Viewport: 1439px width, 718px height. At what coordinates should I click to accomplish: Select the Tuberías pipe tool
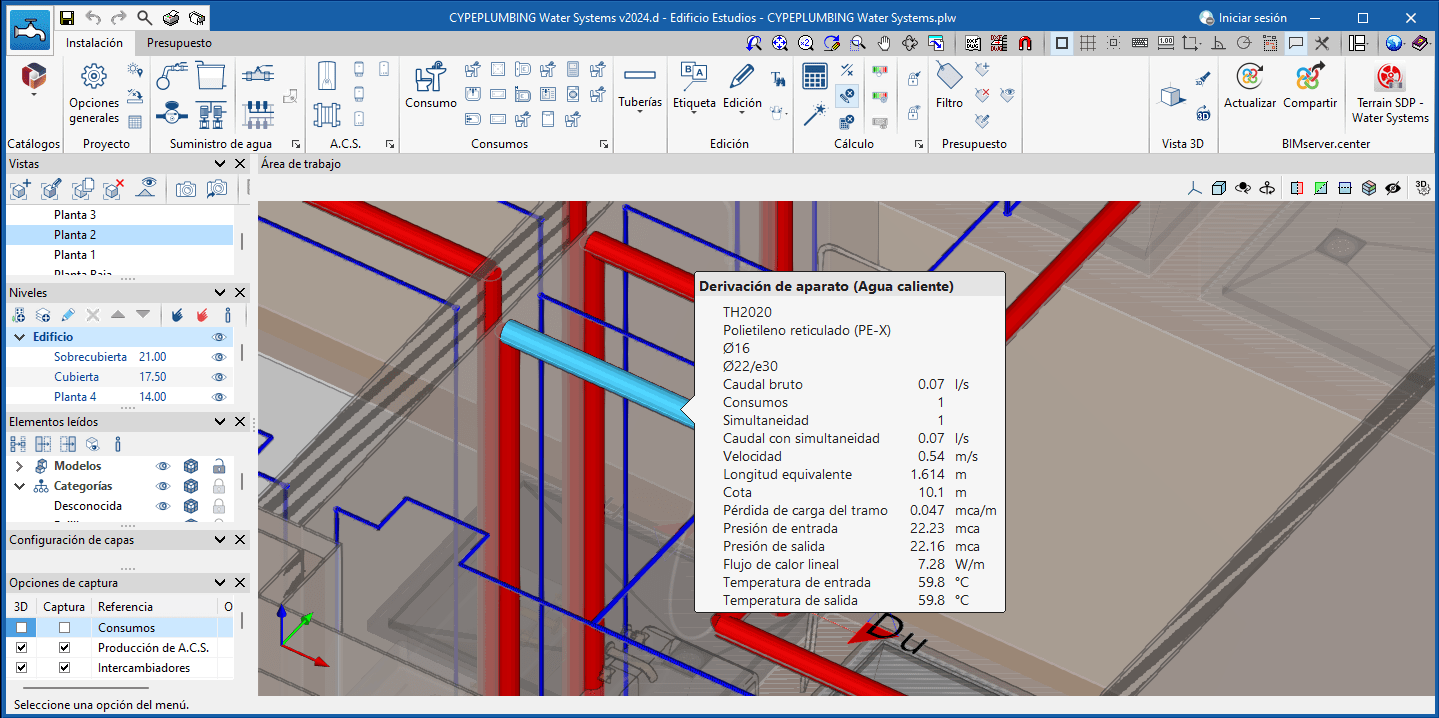[639, 85]
